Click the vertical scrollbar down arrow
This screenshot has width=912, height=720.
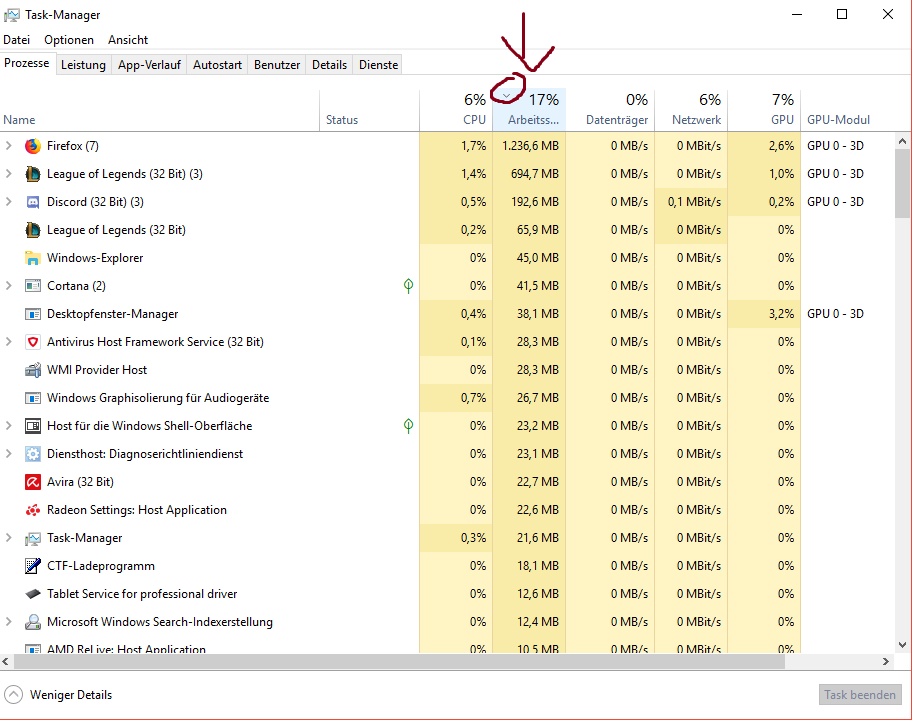click(x=902, y=644)
